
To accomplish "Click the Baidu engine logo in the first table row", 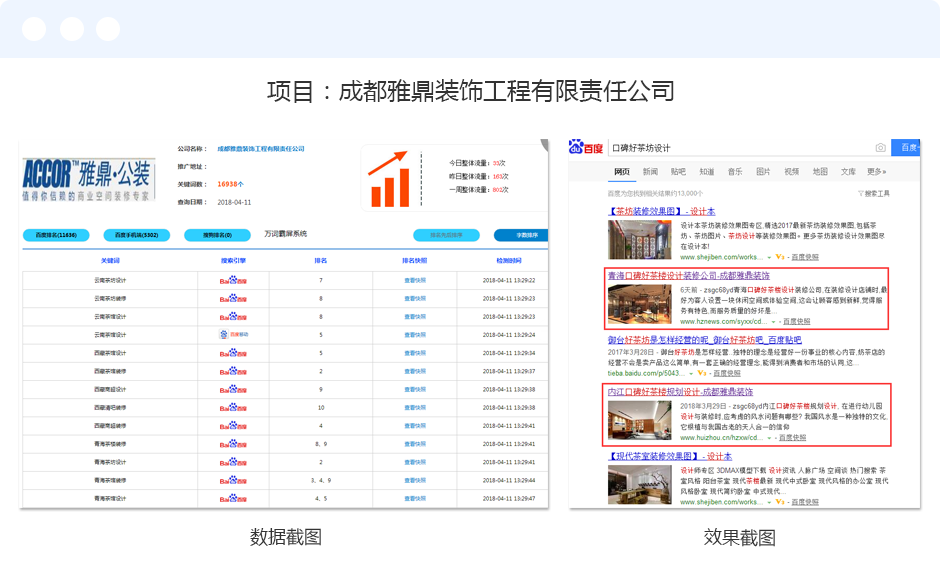I will point(233,281).
